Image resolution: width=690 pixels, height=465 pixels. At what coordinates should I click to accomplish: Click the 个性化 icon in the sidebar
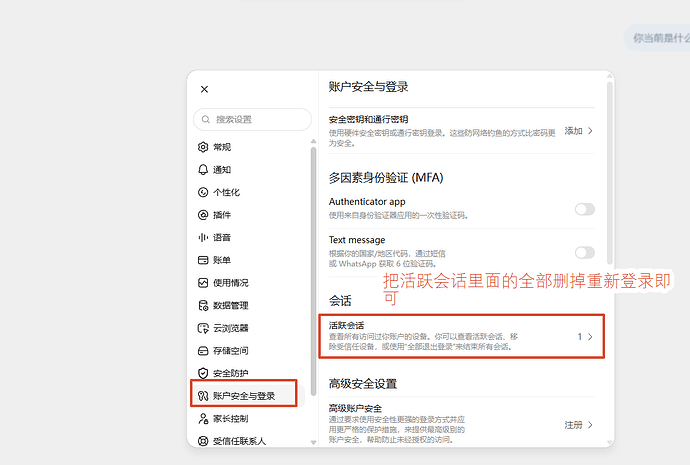203,192
